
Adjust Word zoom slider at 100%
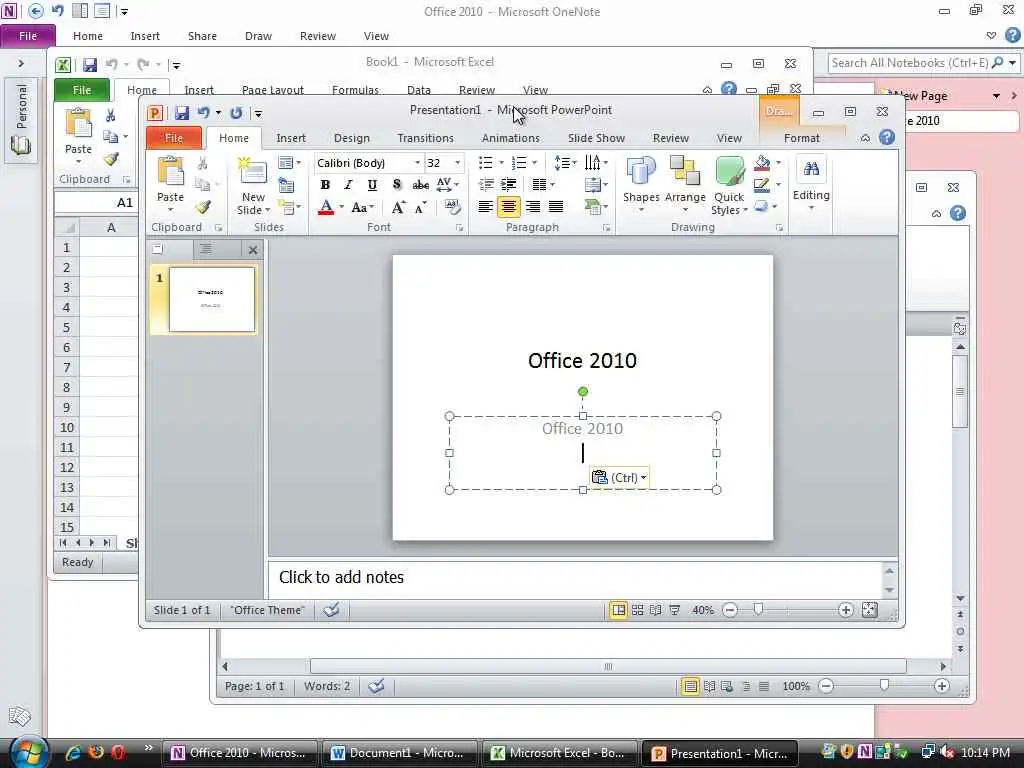884,685
